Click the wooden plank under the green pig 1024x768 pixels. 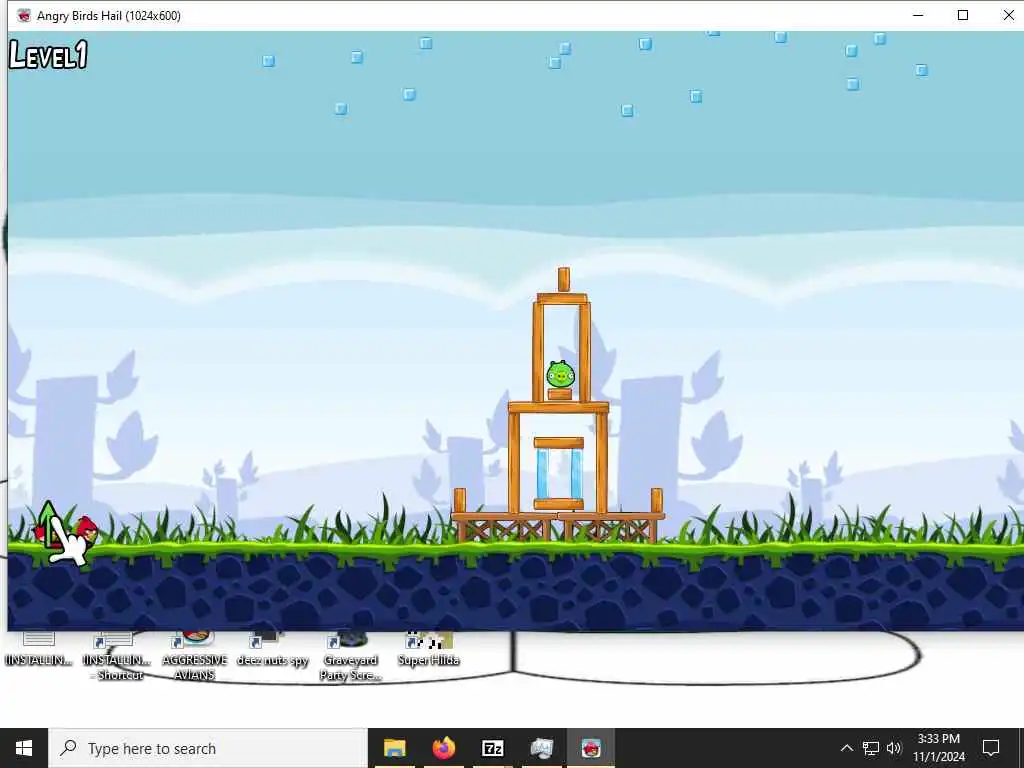click(560, 394)
